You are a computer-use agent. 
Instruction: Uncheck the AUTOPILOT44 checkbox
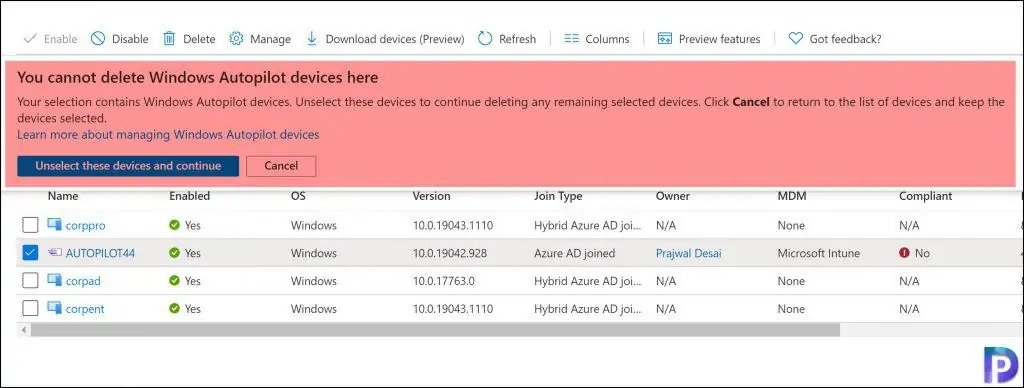31,253
